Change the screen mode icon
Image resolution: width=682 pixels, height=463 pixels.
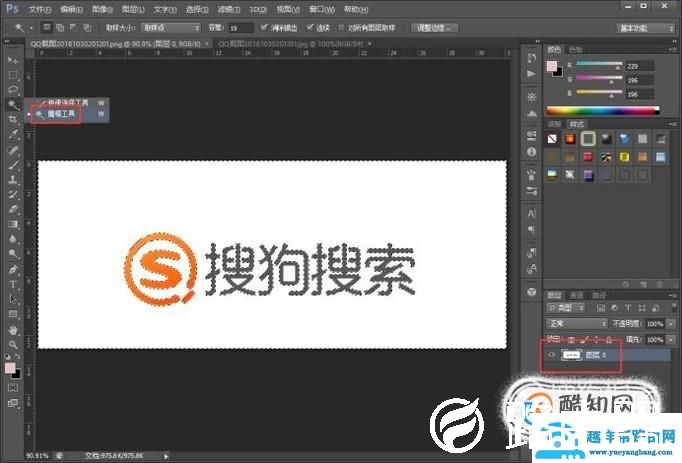pos(13,403)
